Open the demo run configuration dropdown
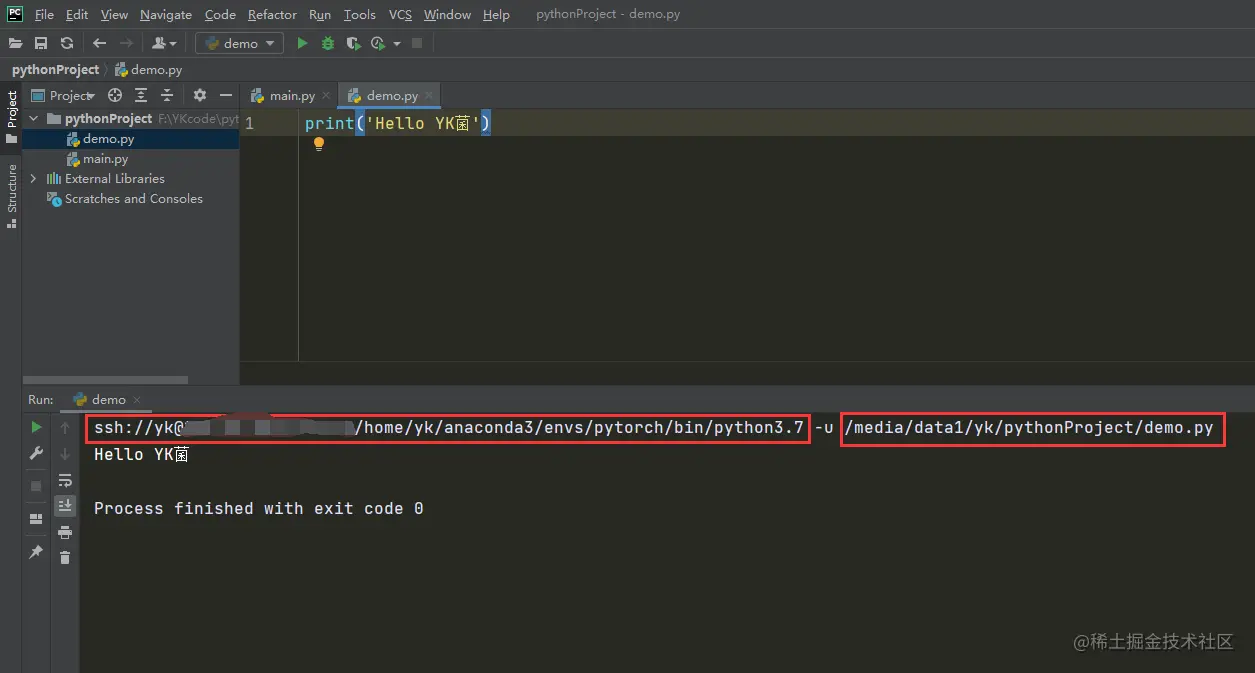This screenshot has height=673, width=1255. (x=240, y=43)
